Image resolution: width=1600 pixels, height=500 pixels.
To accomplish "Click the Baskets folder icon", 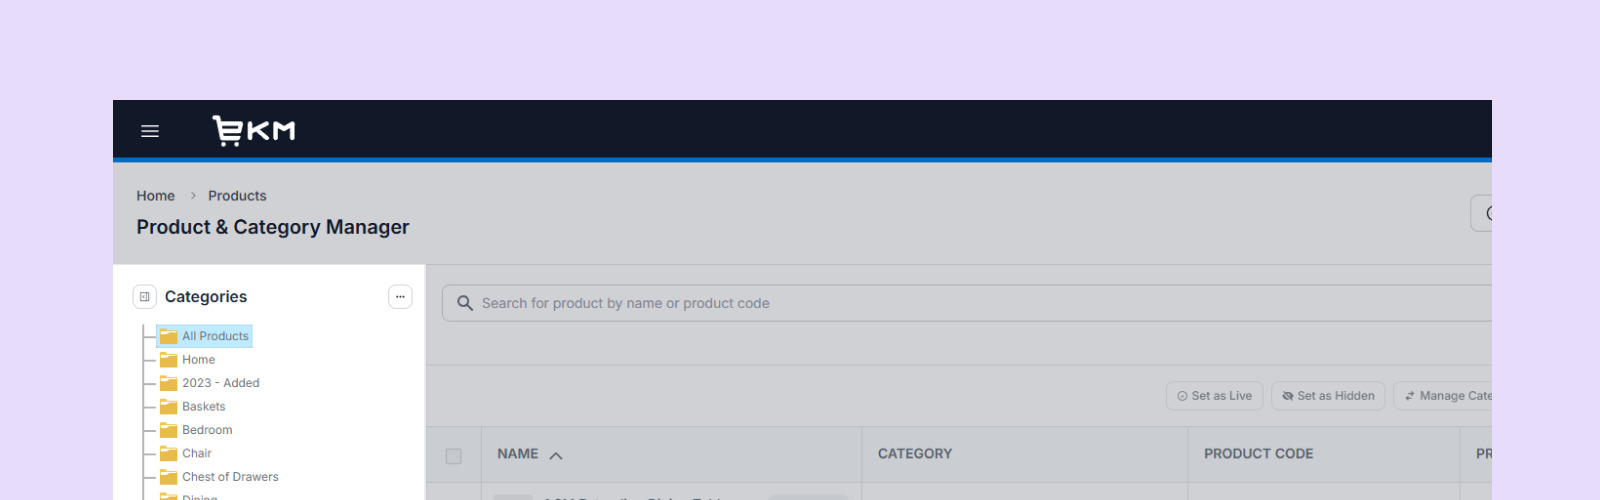I will click(169, 407).
